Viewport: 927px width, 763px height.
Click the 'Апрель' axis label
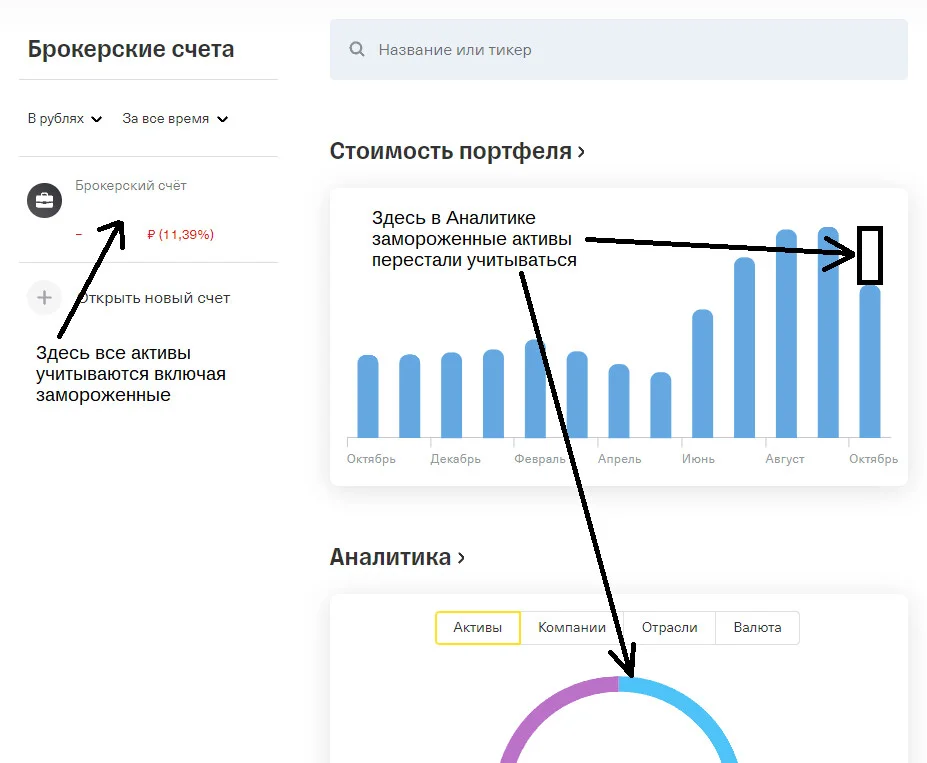619,459
